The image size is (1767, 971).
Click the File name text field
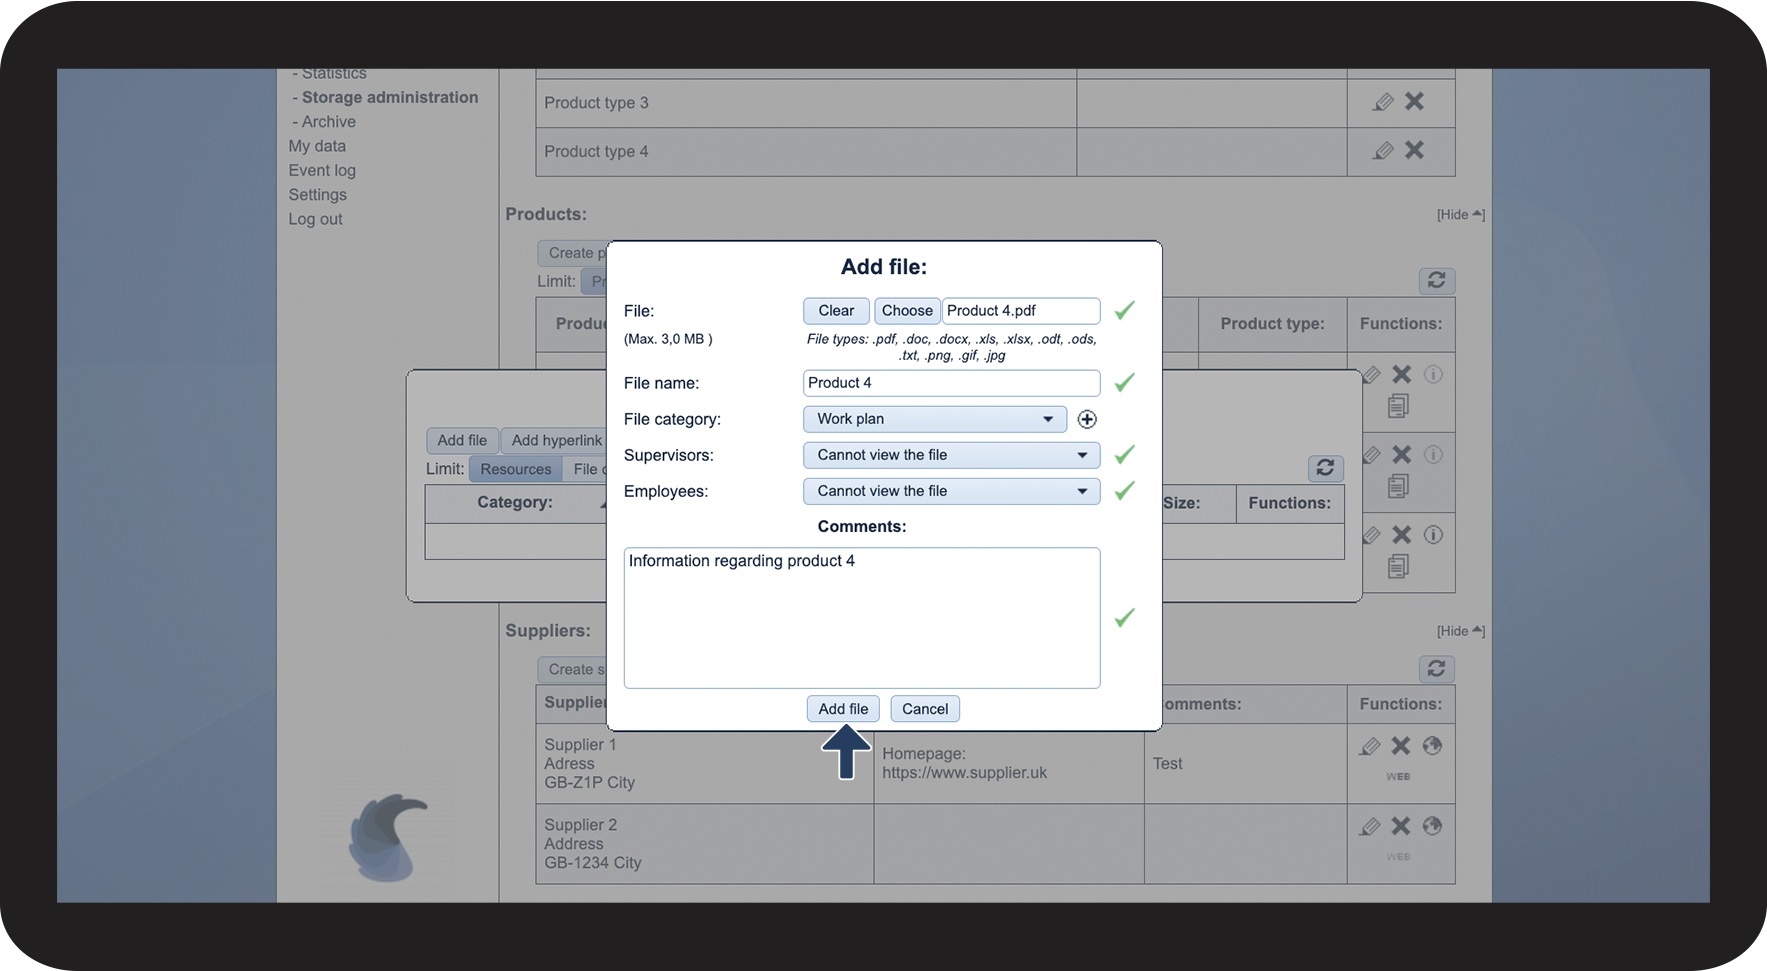950,383
